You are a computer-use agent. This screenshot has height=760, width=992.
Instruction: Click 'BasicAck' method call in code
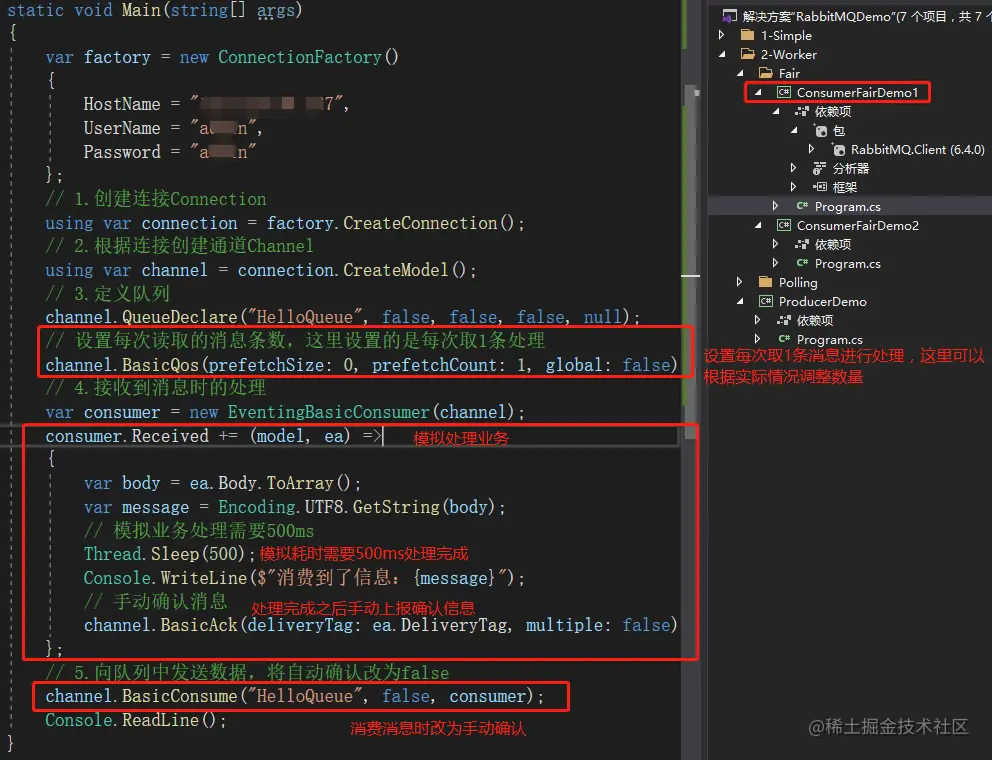coord(199,625)
